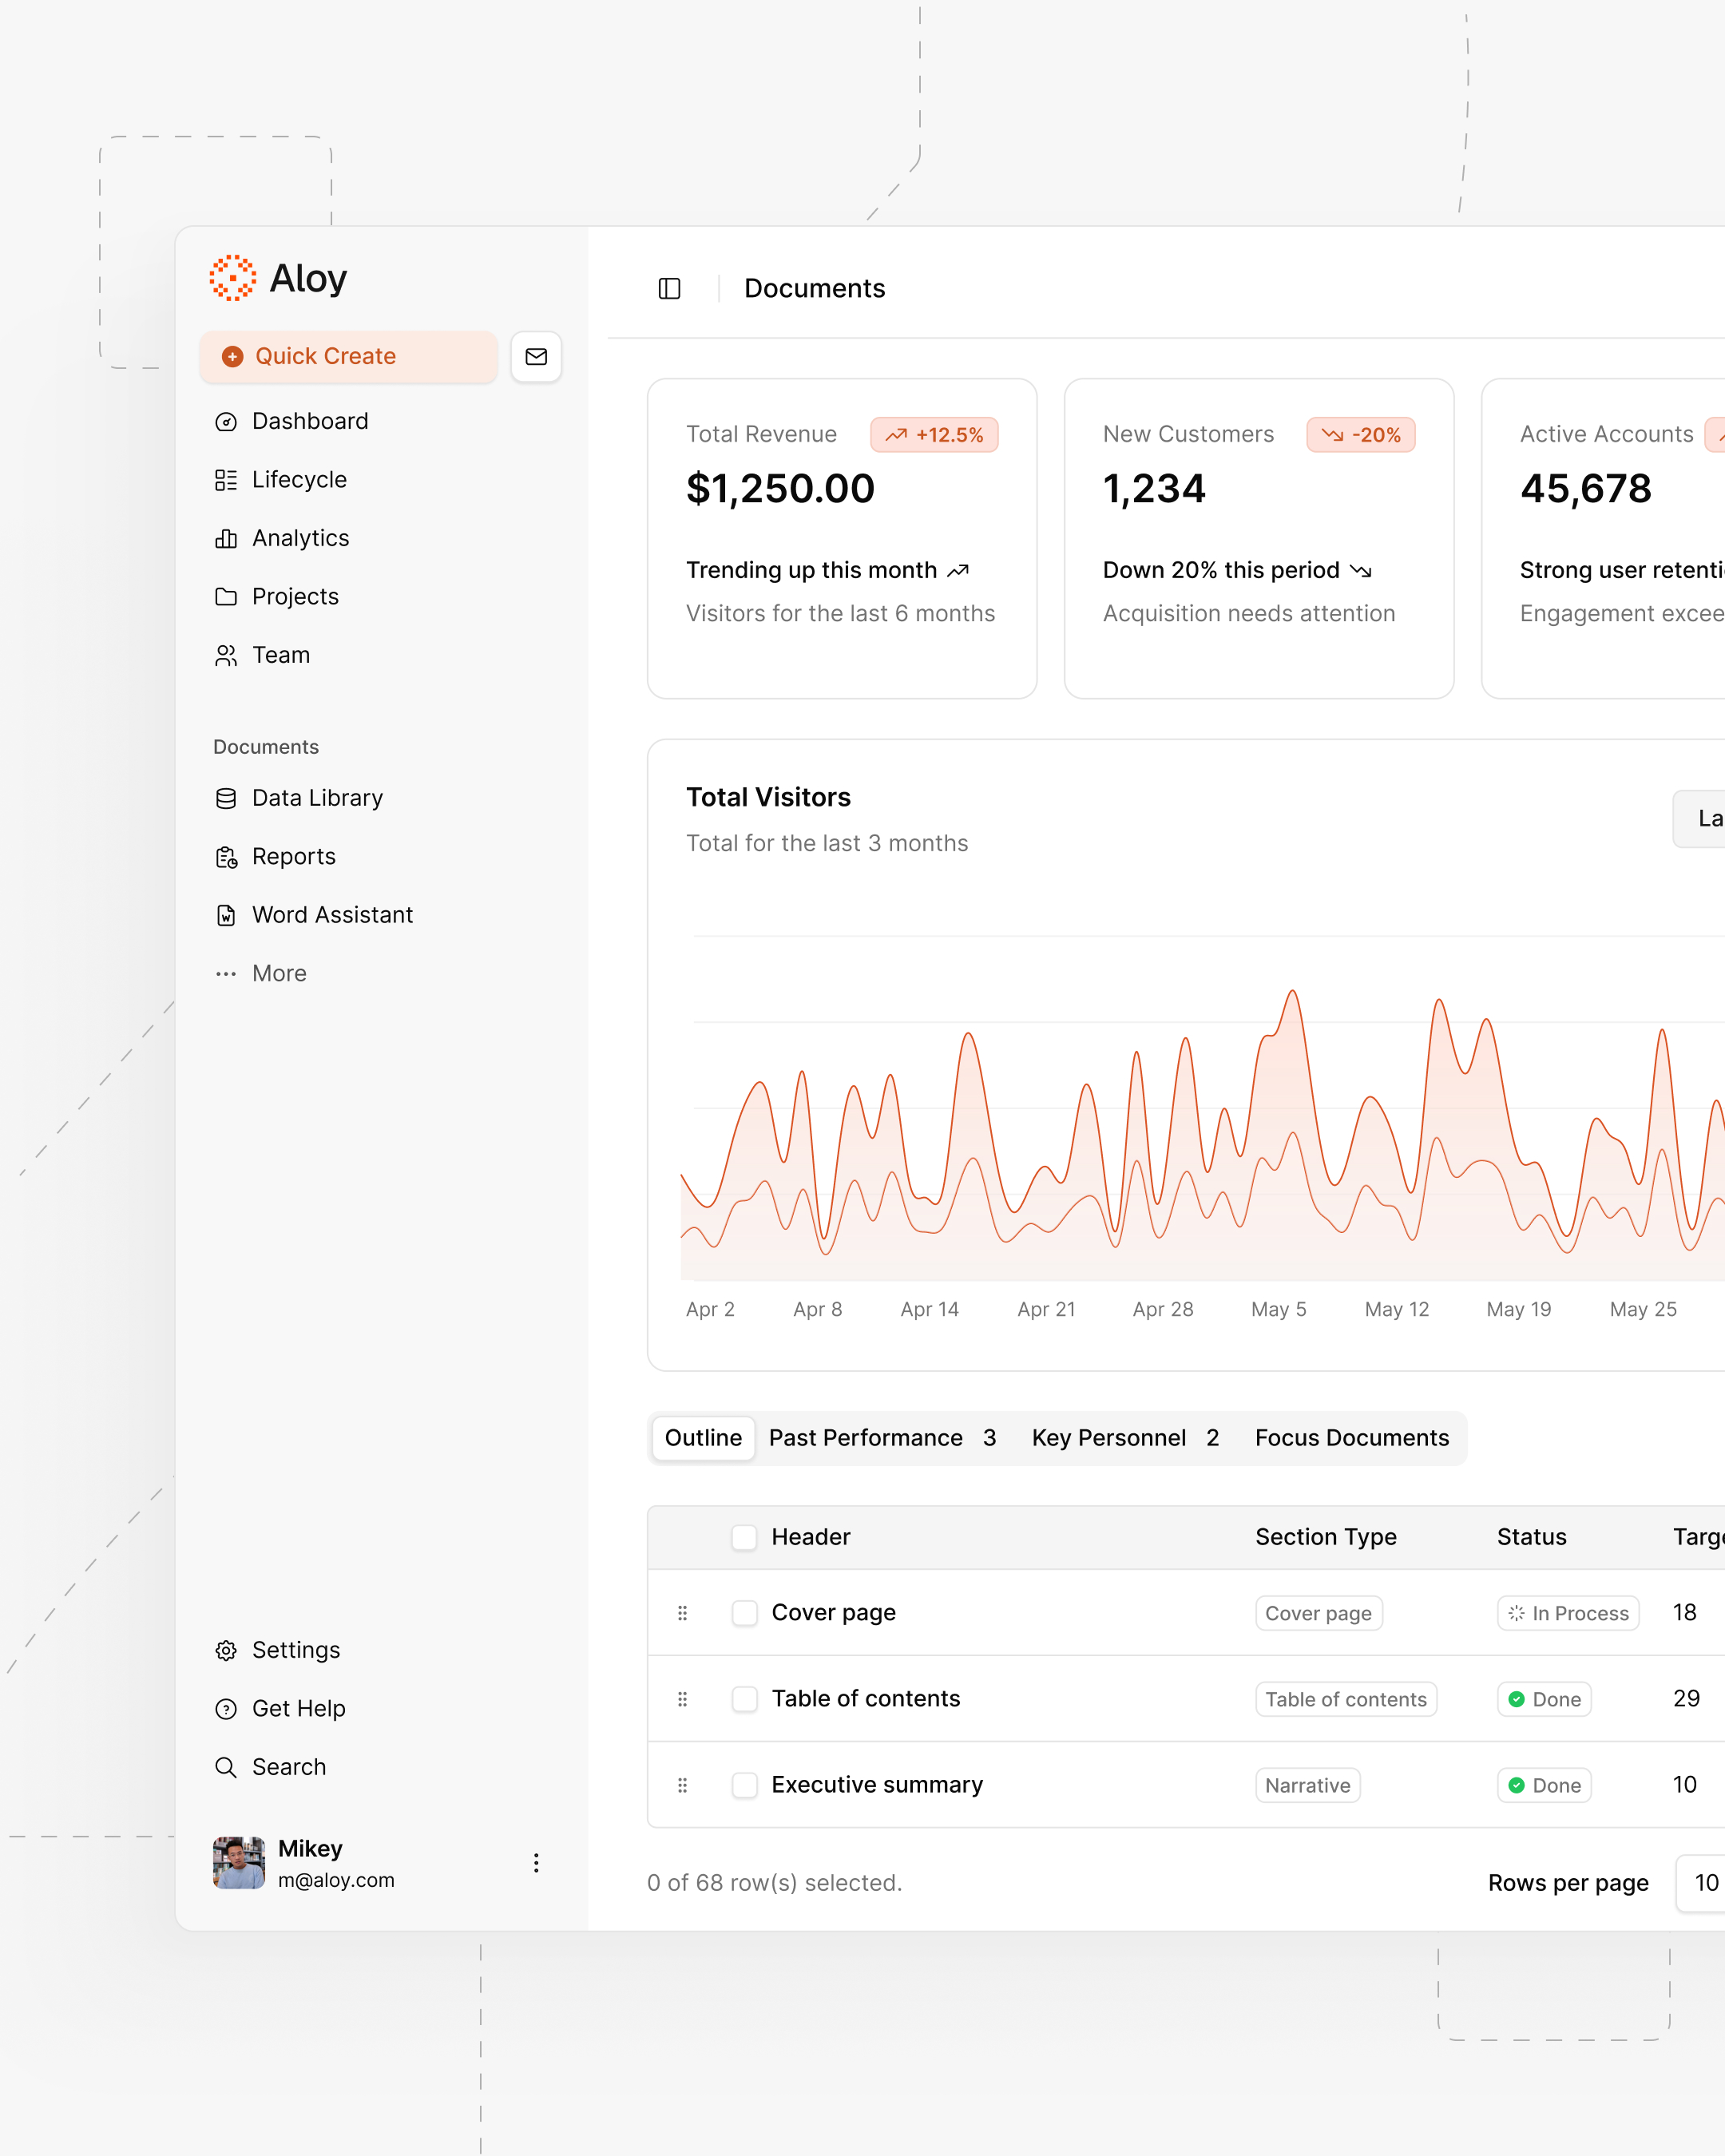Click the May 5 chart marker

[x=1278, y=1309]
